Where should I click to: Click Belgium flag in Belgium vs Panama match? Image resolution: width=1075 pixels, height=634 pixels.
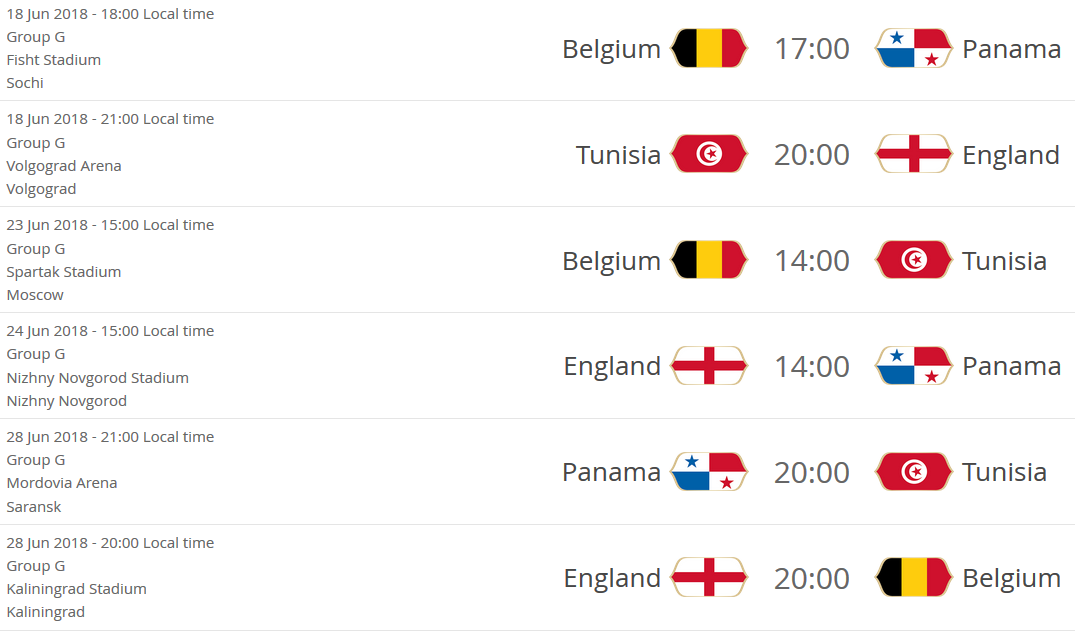709,48
